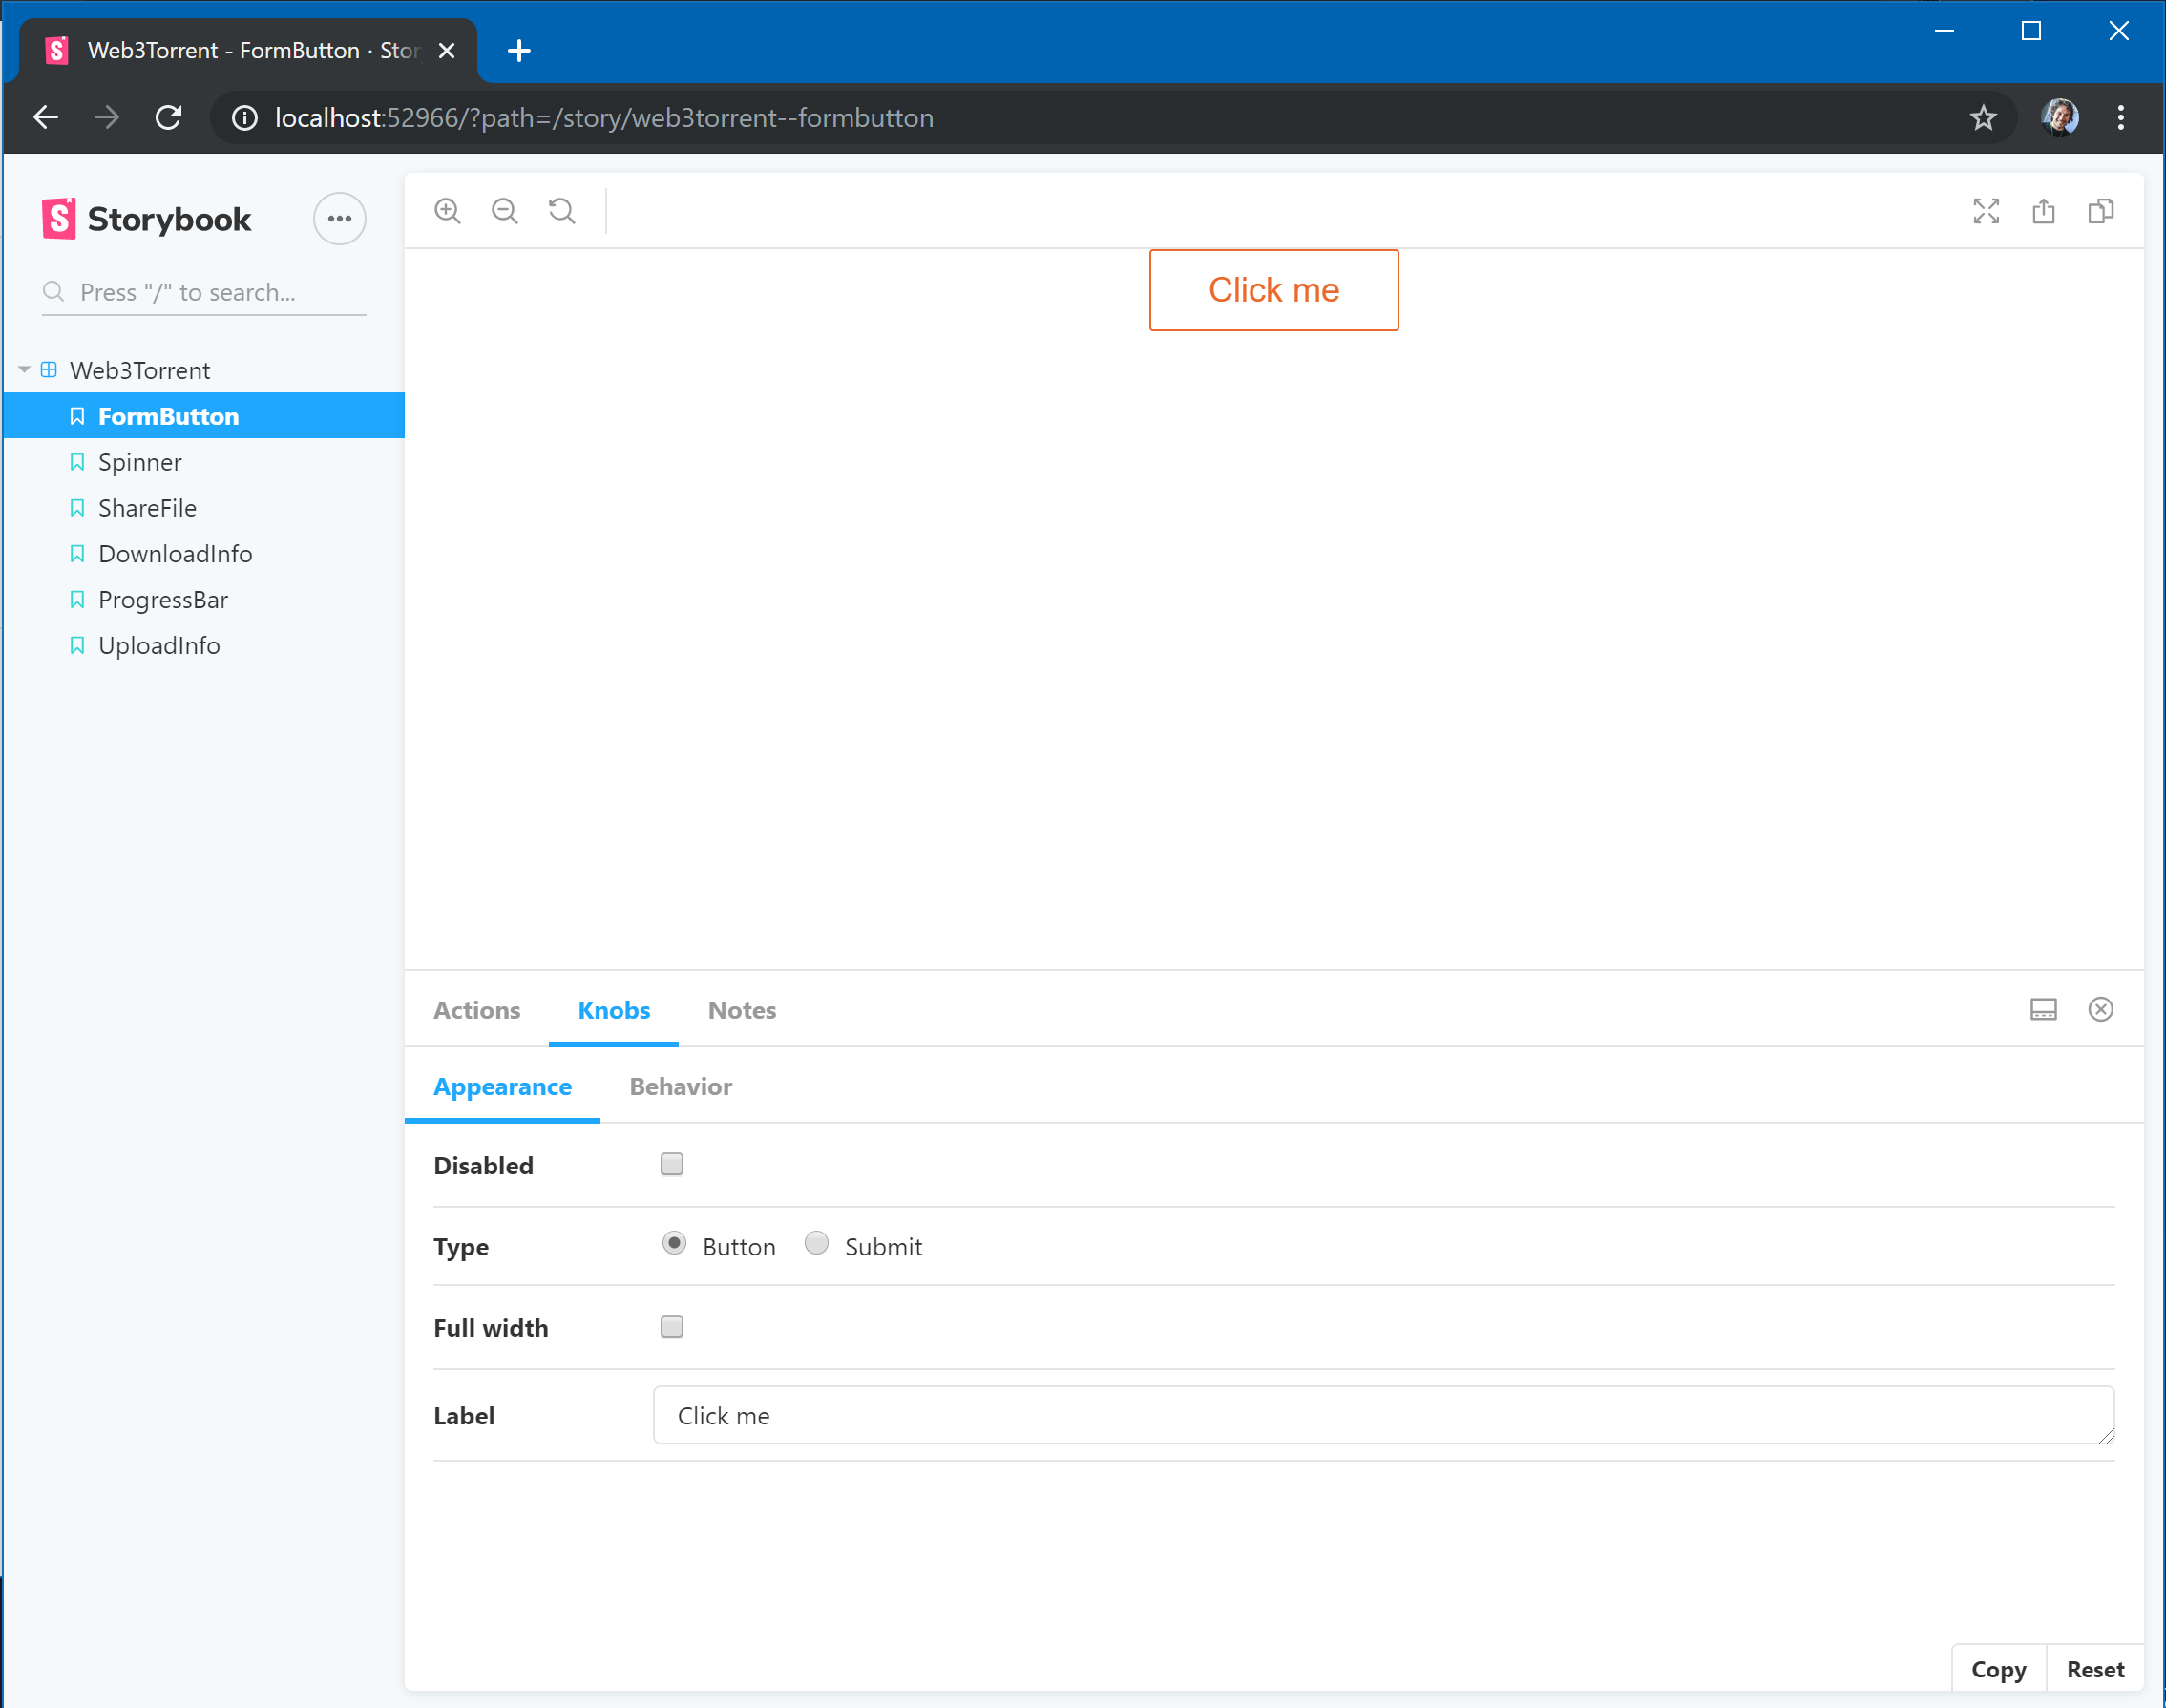Enter full screen preview mode
Image resolution: width=2166 pixels, height=1708 pixels.
coord(1985,211)
